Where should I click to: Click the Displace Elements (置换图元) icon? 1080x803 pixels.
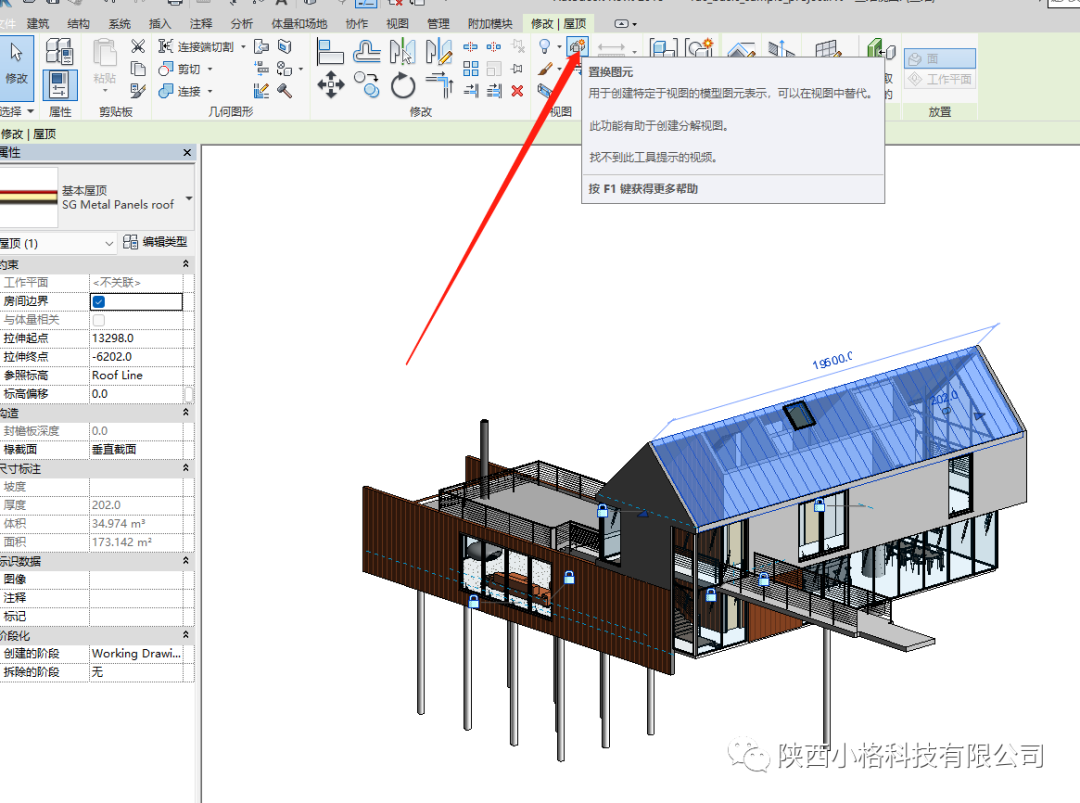(x=577, y=47)
